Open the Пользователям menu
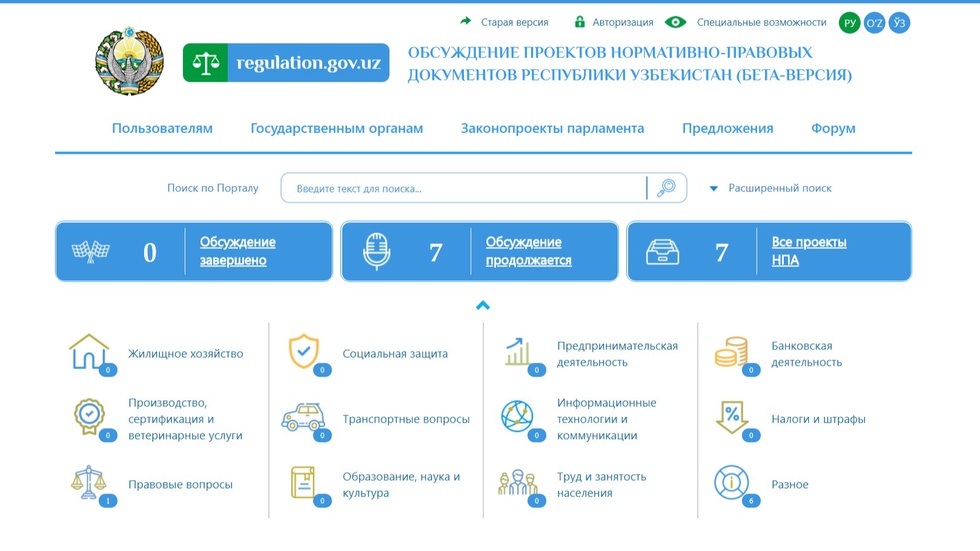 coord(162,128)
